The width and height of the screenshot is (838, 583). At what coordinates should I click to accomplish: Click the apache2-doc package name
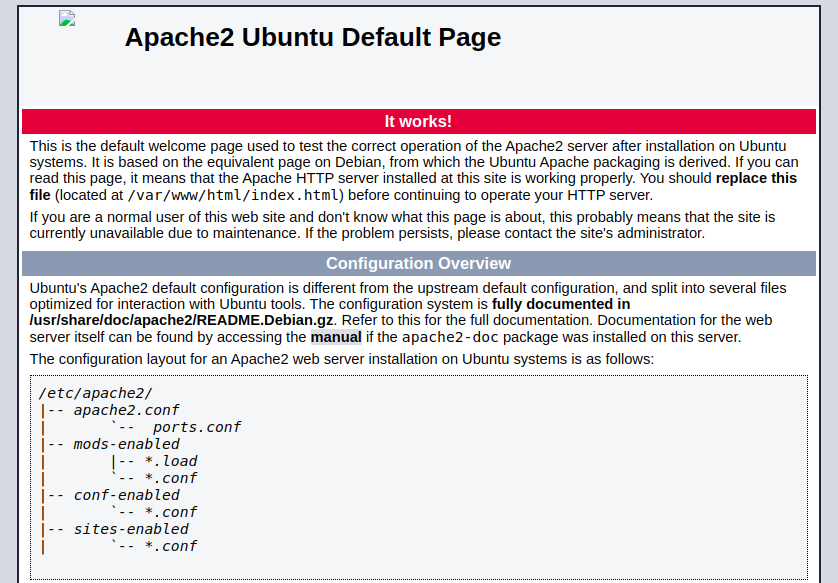[450, 337]
